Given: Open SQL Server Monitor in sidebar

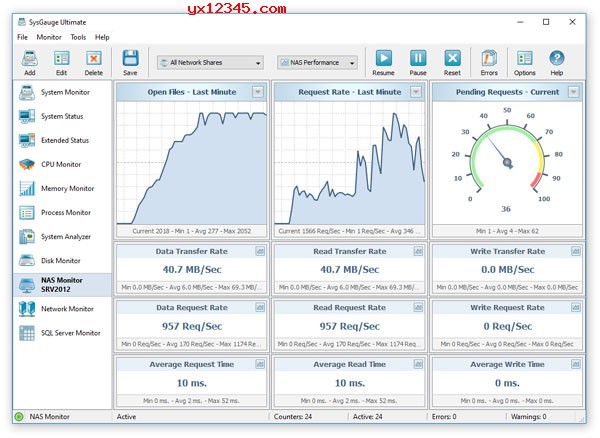Looking at the screenshot, I should pyautogui.click(x=62, y=333).
